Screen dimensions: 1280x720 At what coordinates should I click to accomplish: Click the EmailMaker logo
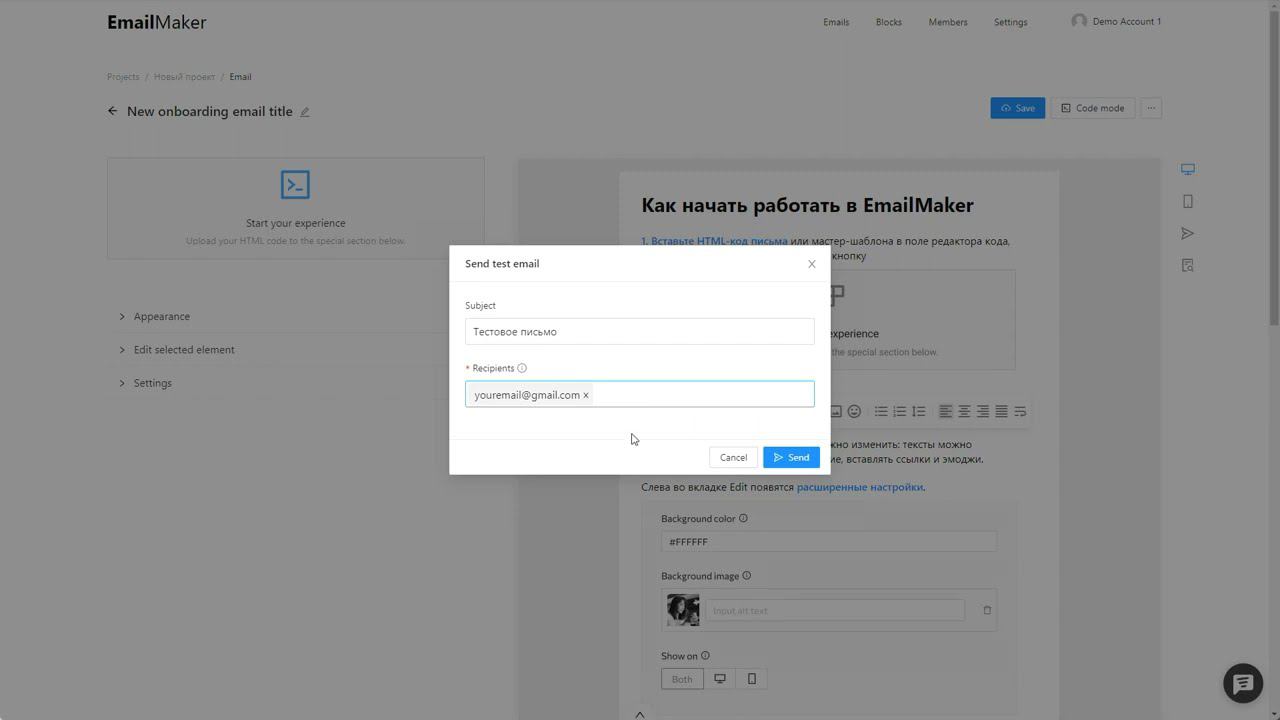pos(157,22)
